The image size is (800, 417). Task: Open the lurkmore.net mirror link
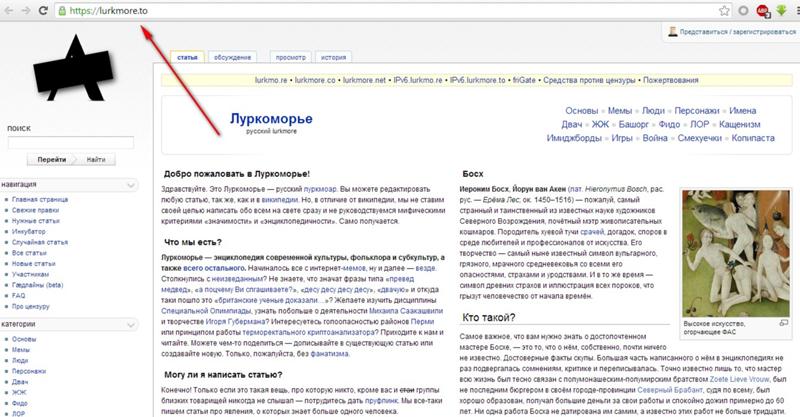[x=364, y=80]
